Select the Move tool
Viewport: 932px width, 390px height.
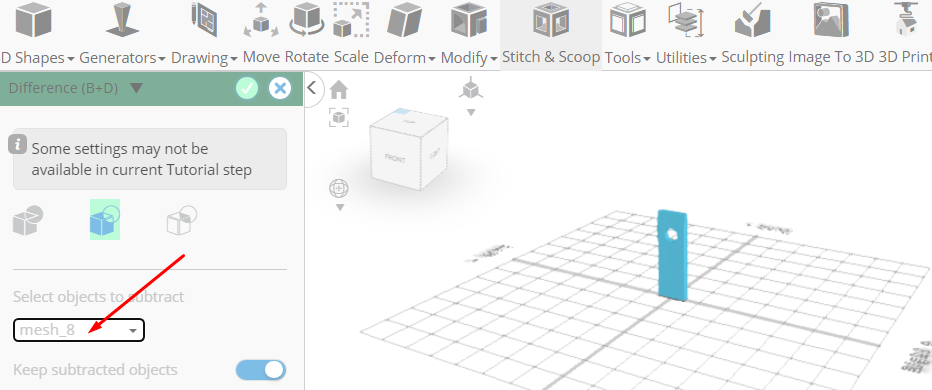262,34
